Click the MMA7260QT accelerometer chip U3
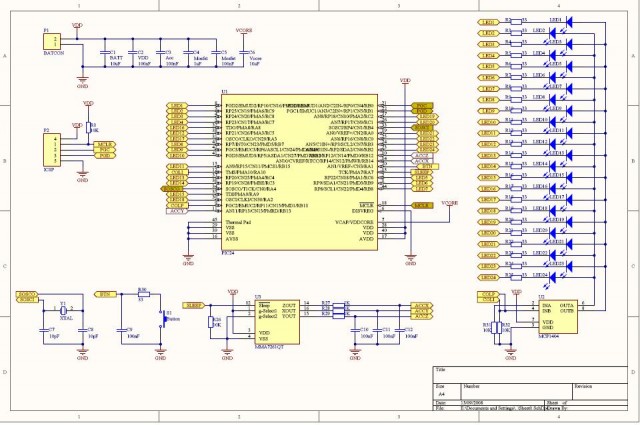 277,322
